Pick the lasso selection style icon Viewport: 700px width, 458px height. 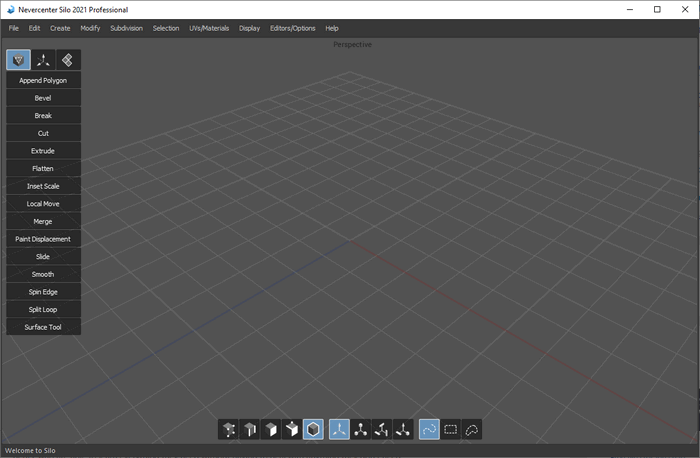point(472,429)
